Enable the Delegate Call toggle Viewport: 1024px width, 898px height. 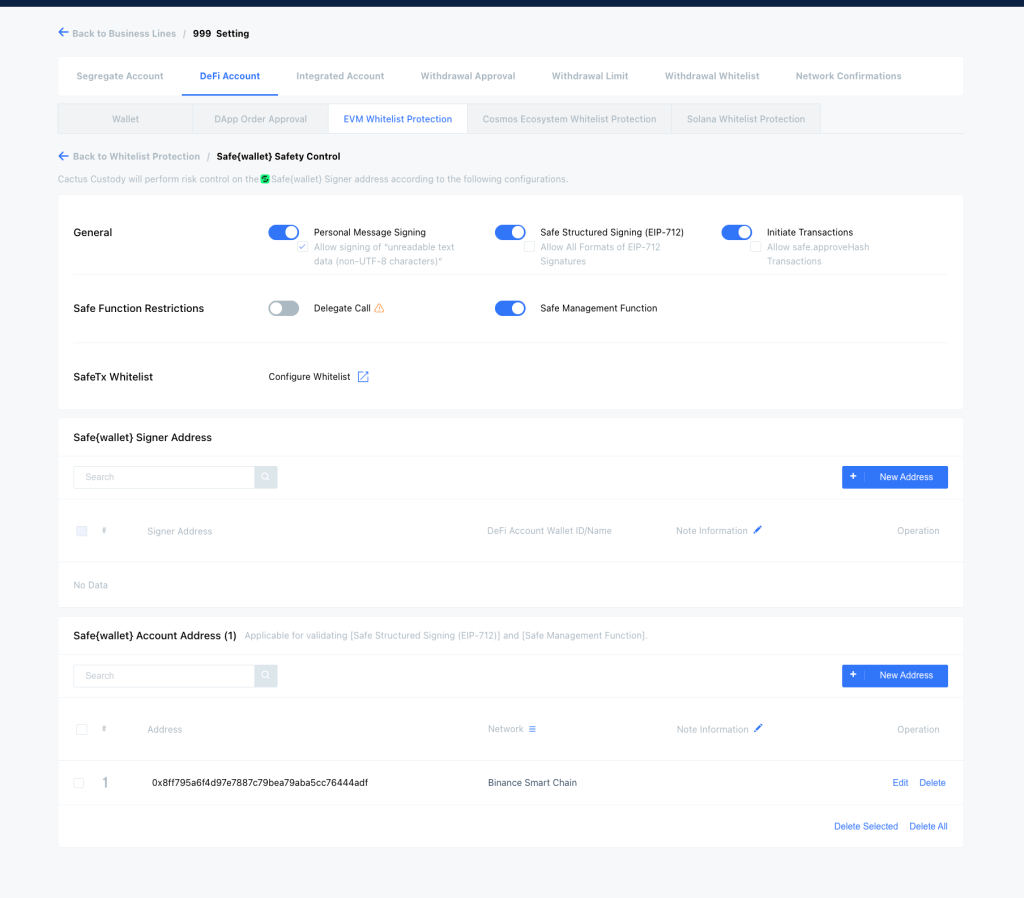(283, 308)
